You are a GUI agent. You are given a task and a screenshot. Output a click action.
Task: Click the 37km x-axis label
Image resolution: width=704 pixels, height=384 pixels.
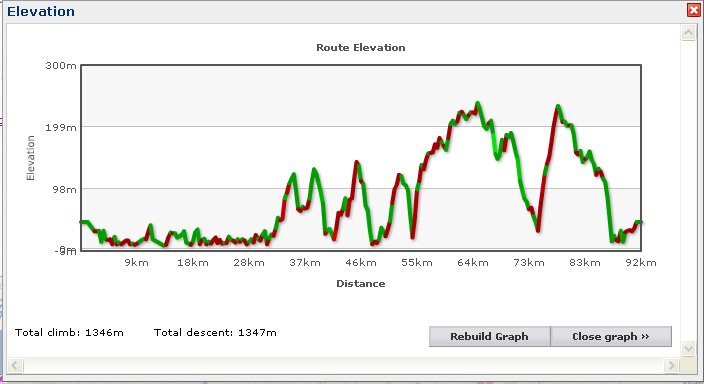click(x=305, y=263)
